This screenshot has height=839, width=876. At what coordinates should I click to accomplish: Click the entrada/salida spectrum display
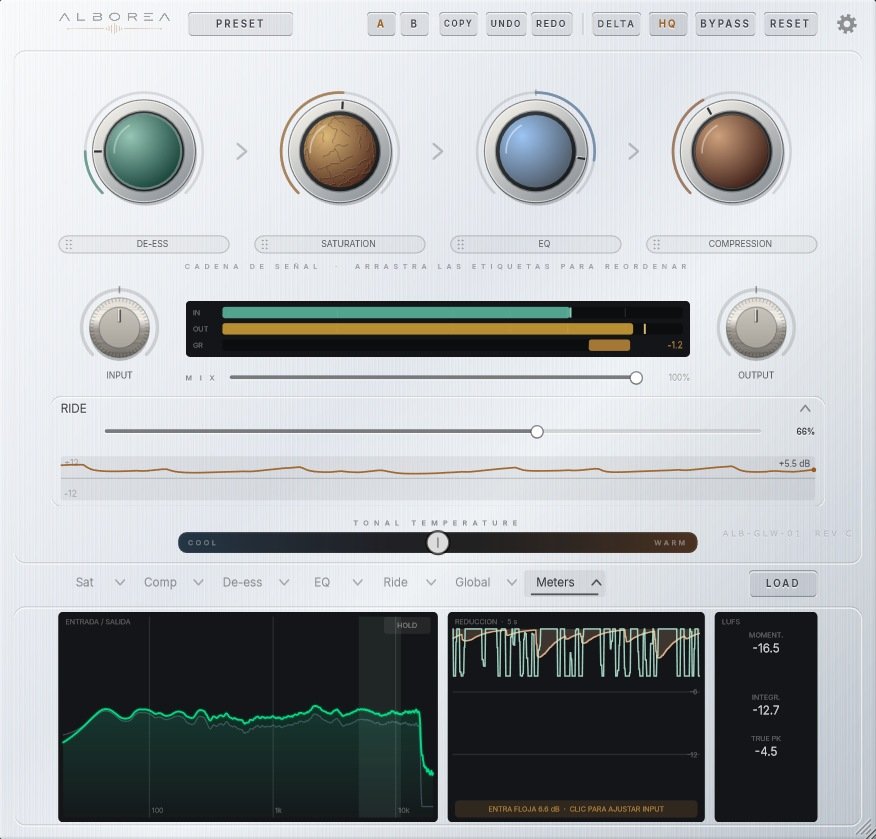248,717
